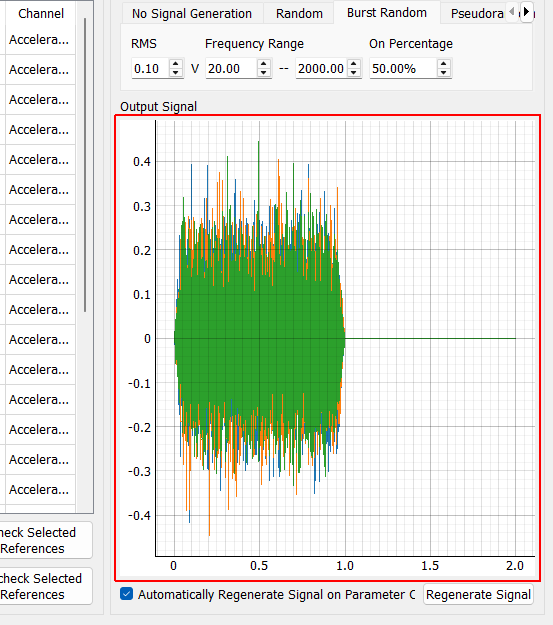Screen dimensions: 553x625
Task: Open the Pseudorandom tab
Action: pos(477,14)
